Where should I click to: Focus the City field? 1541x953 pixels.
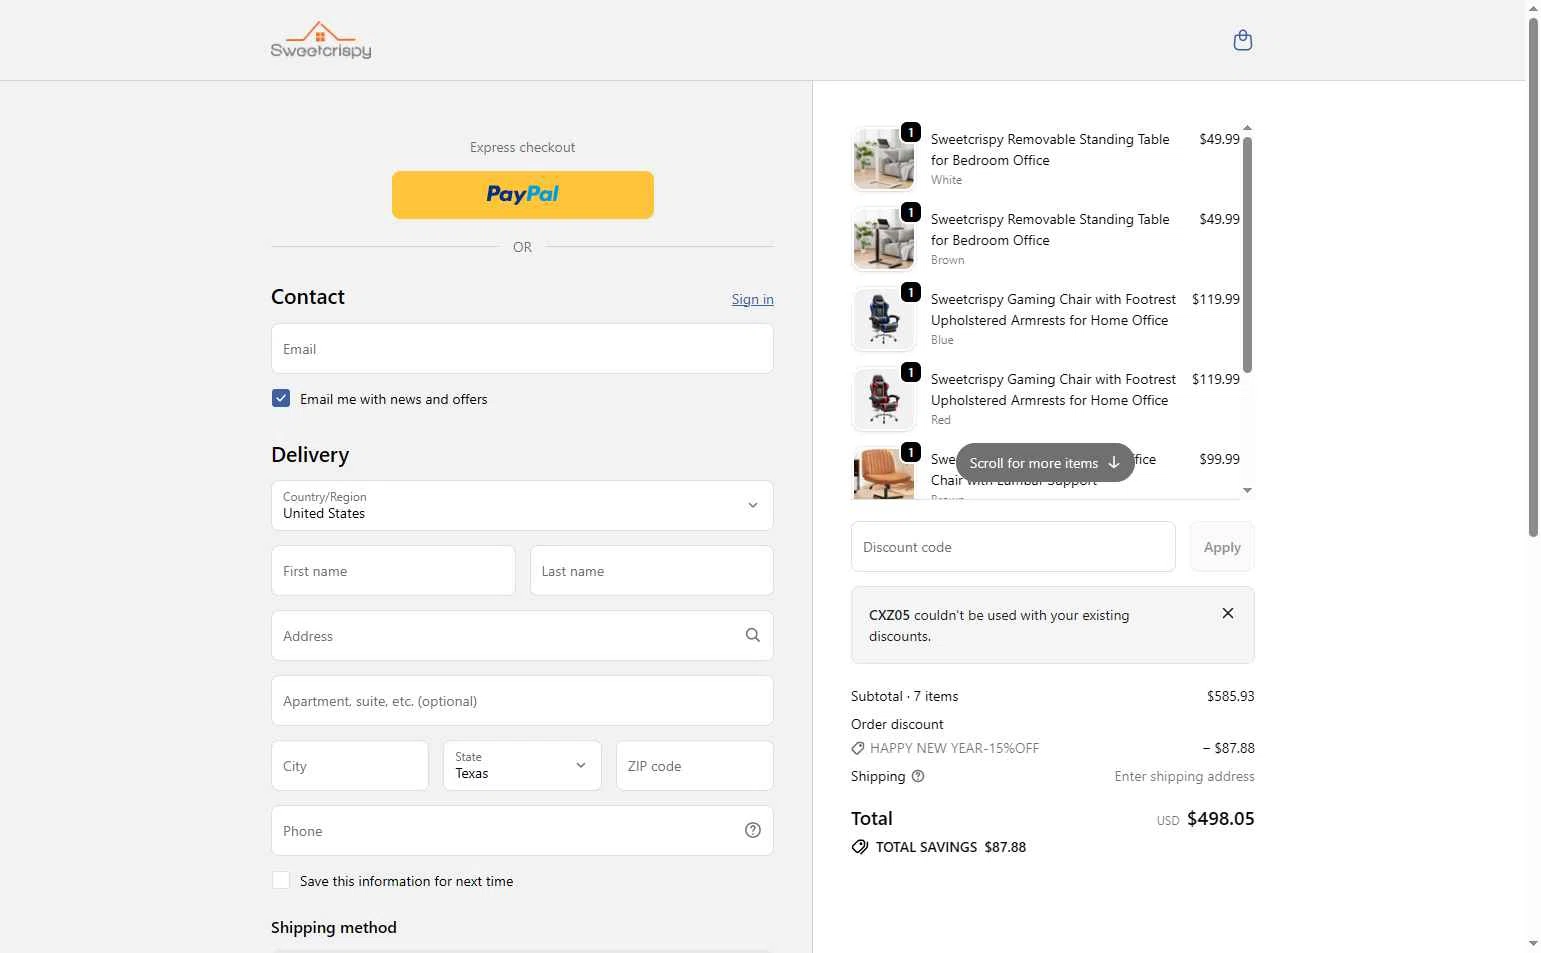350,765
